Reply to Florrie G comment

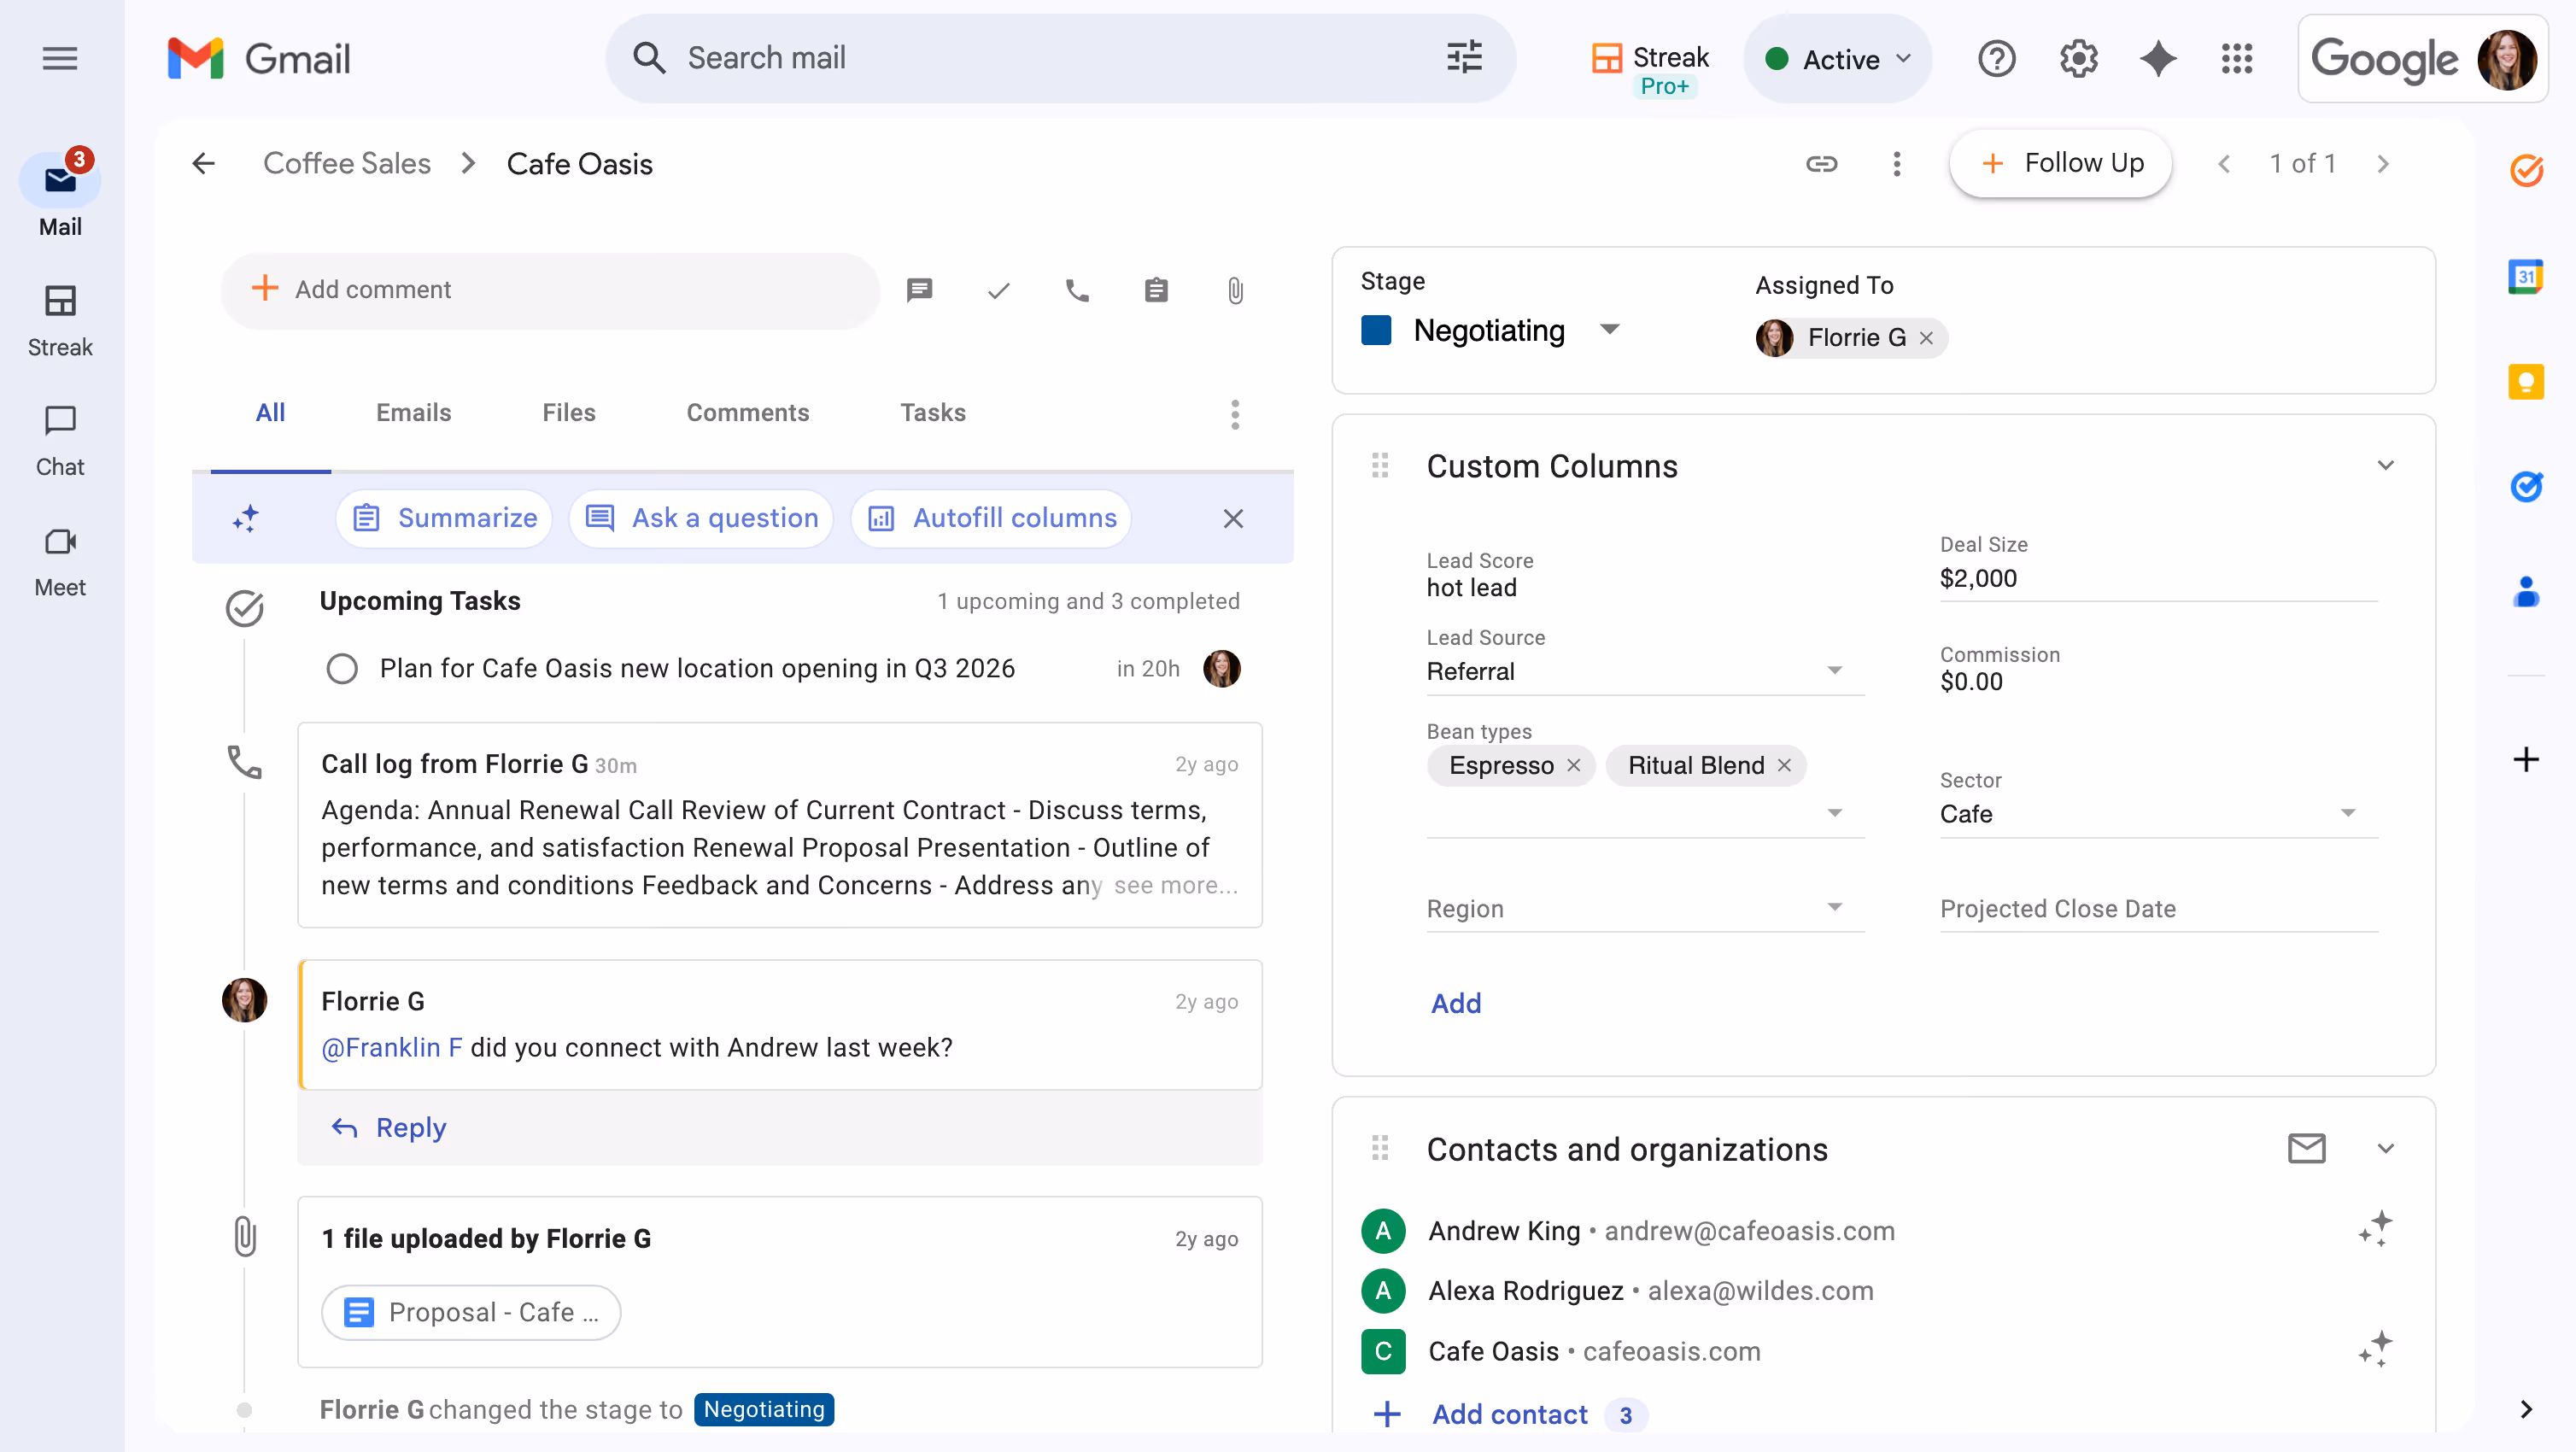[x=389, y=1128]
